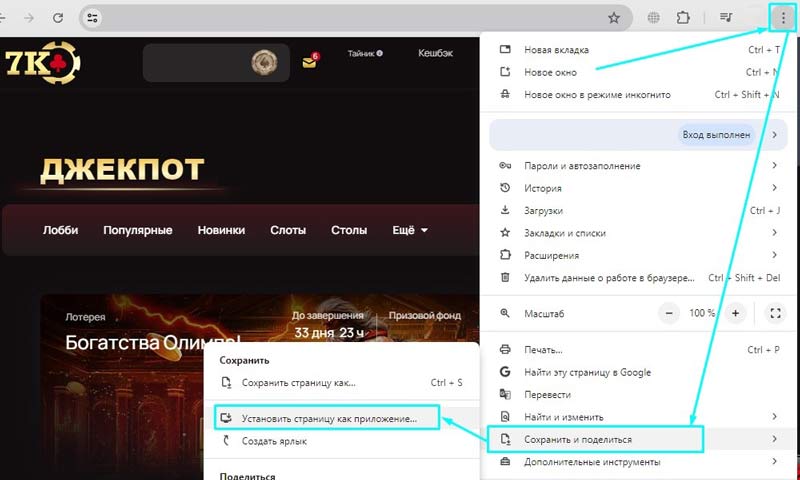Open Загрузки from the menu

[x=638, y=210]
